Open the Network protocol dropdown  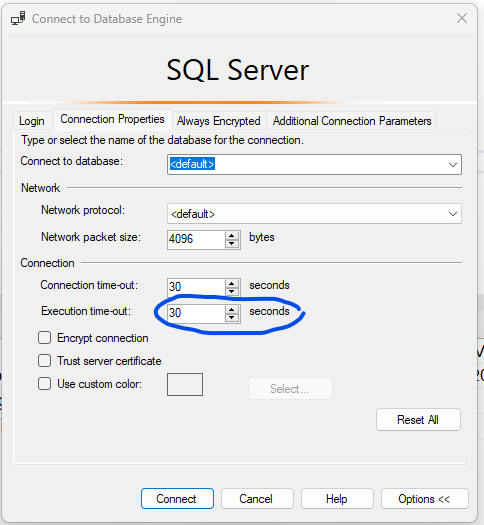point(314,214)
